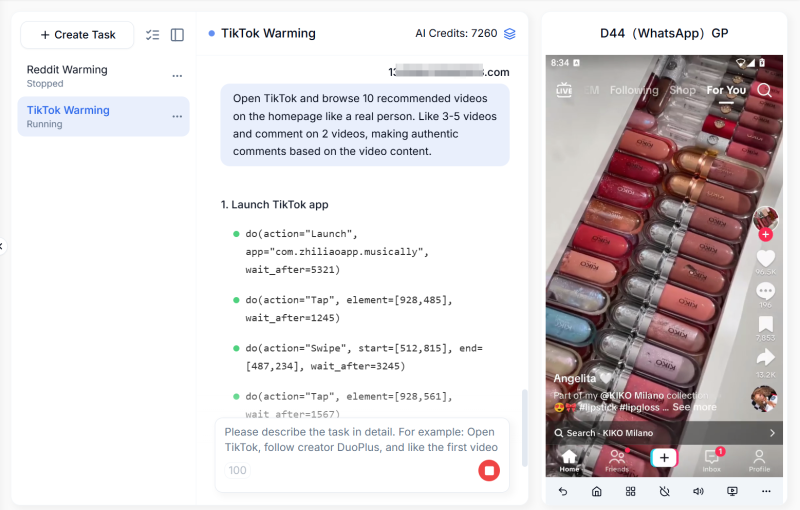Tap the #lipgloss hashtag
800x510 pixels.
pyautogui.click(x=639, y=407)
